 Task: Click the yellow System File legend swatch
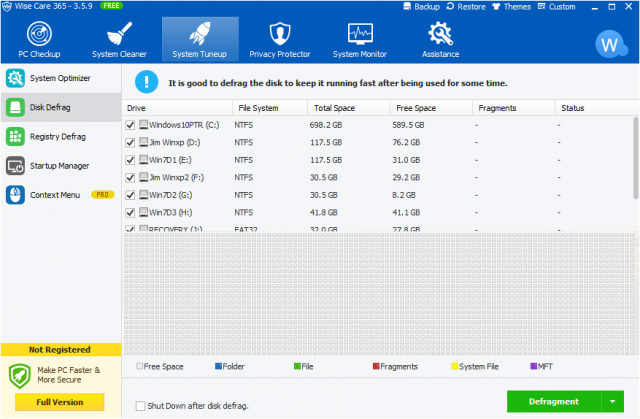(455, 366)
